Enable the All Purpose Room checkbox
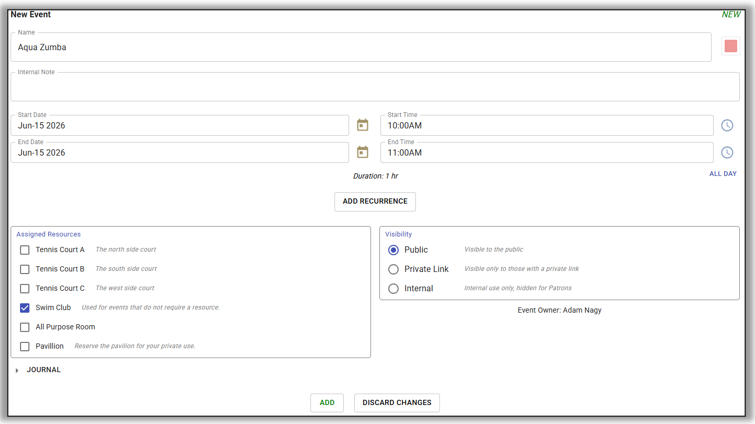755x424 pixels. pyautogui.click(x=25, y=327)
